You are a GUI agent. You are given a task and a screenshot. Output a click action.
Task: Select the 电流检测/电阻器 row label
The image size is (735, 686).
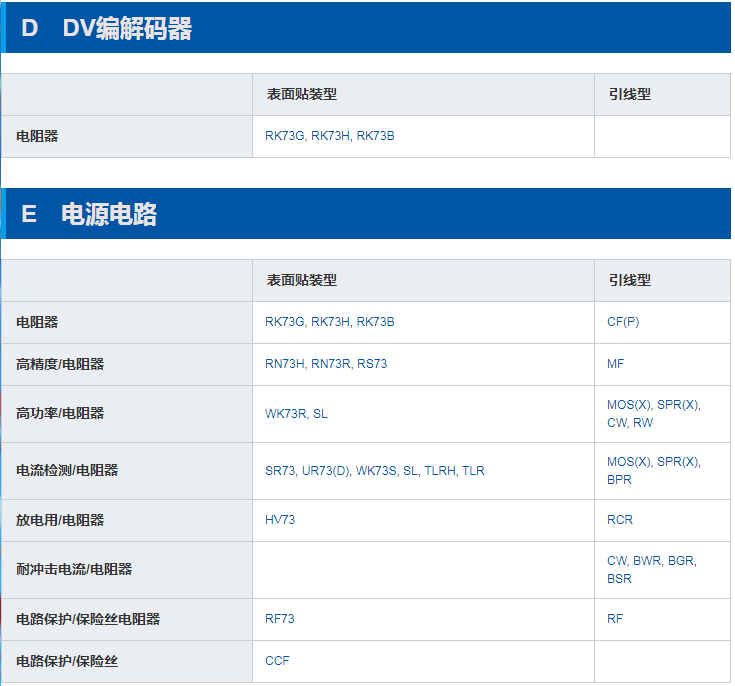[67, 471]
